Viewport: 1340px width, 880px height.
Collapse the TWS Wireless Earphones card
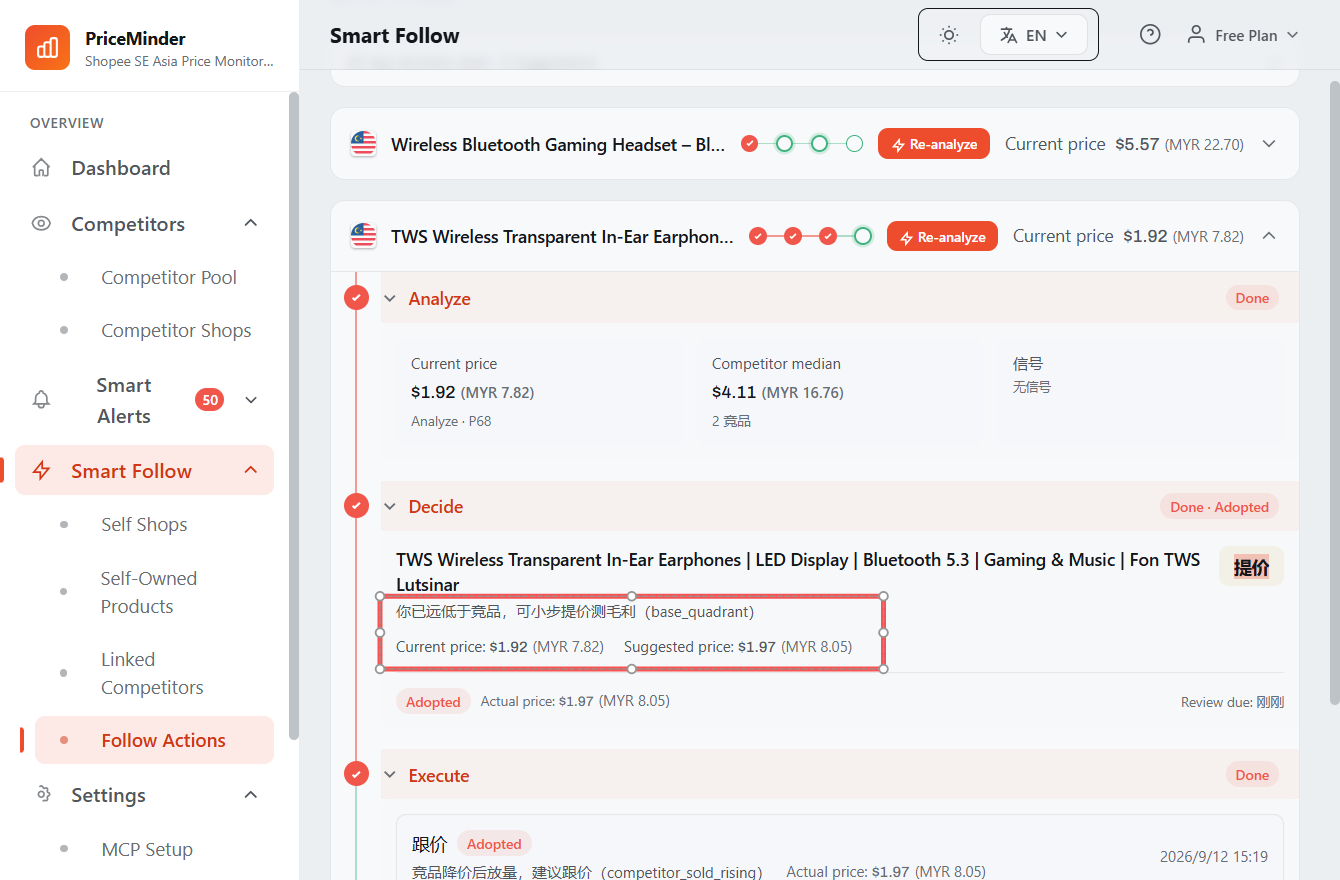pyautogui.click(x=1269, y=236)
